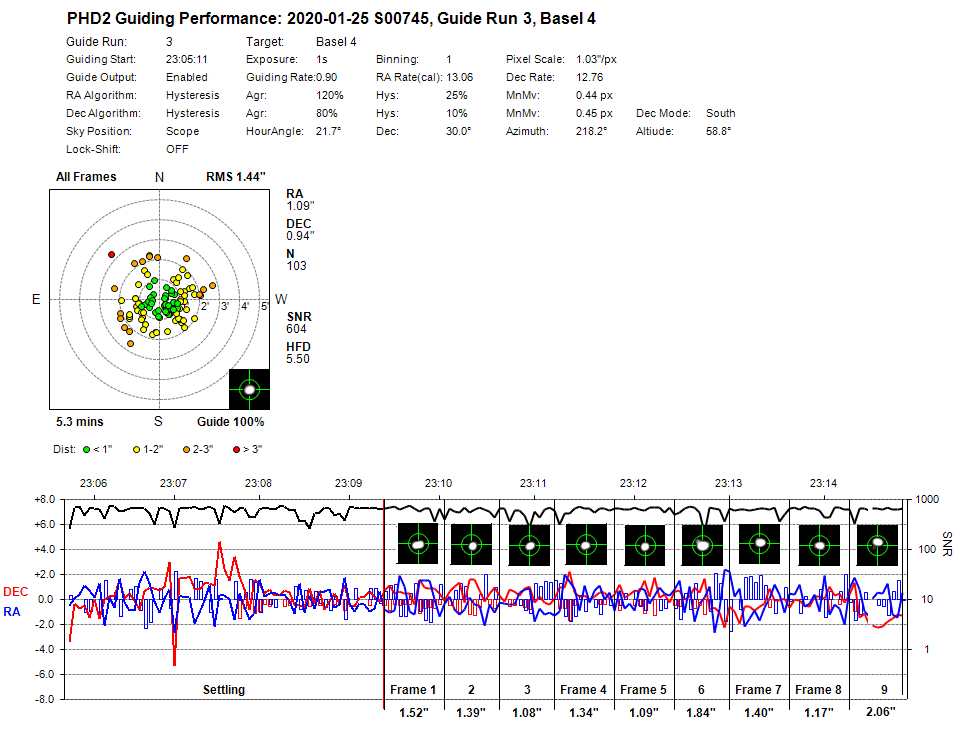Click the N count value '103'
Viewport: 960px width, 734px height.
pos(296,266)
